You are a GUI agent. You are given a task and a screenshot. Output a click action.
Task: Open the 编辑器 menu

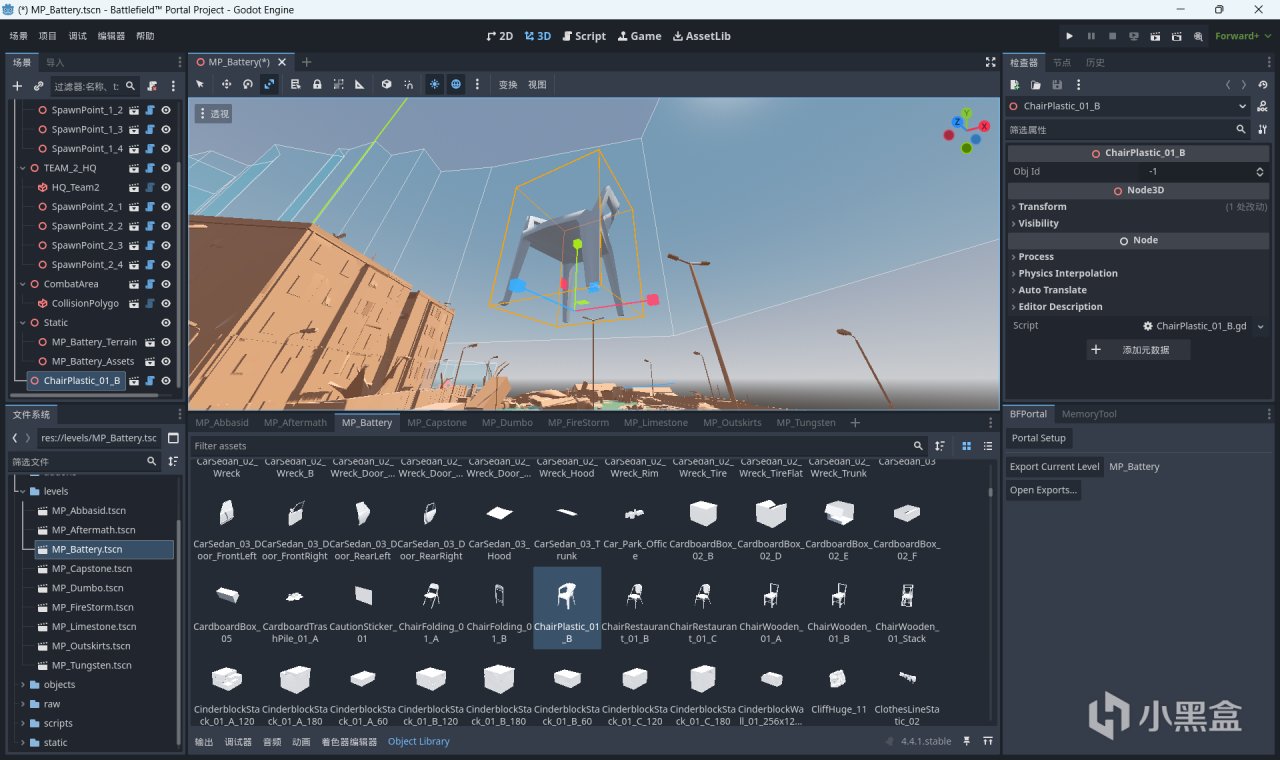pos(111,36)
